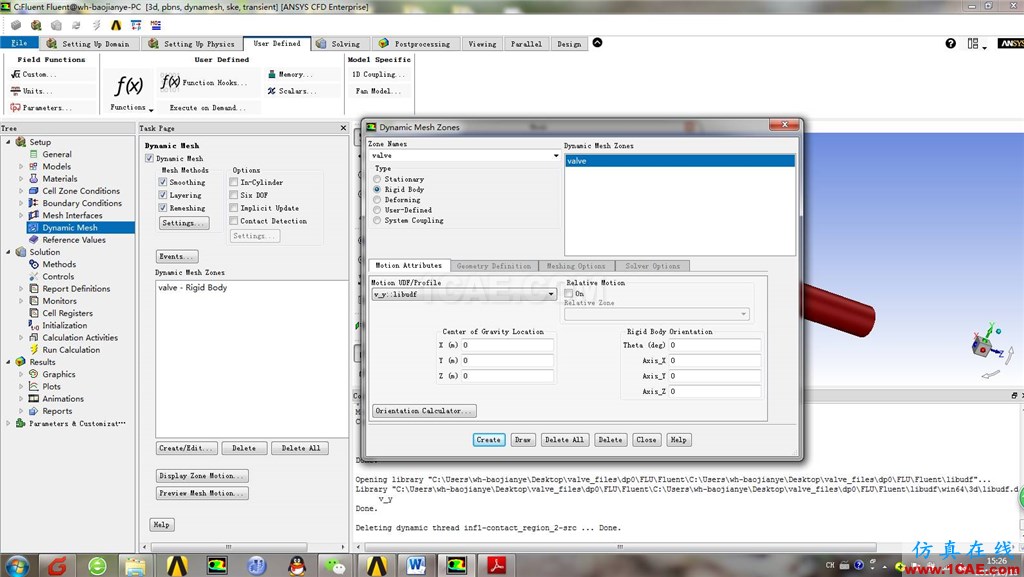The image size is (1024, 577).
Task: Open the Meshing Options tab
Action: 576,266
